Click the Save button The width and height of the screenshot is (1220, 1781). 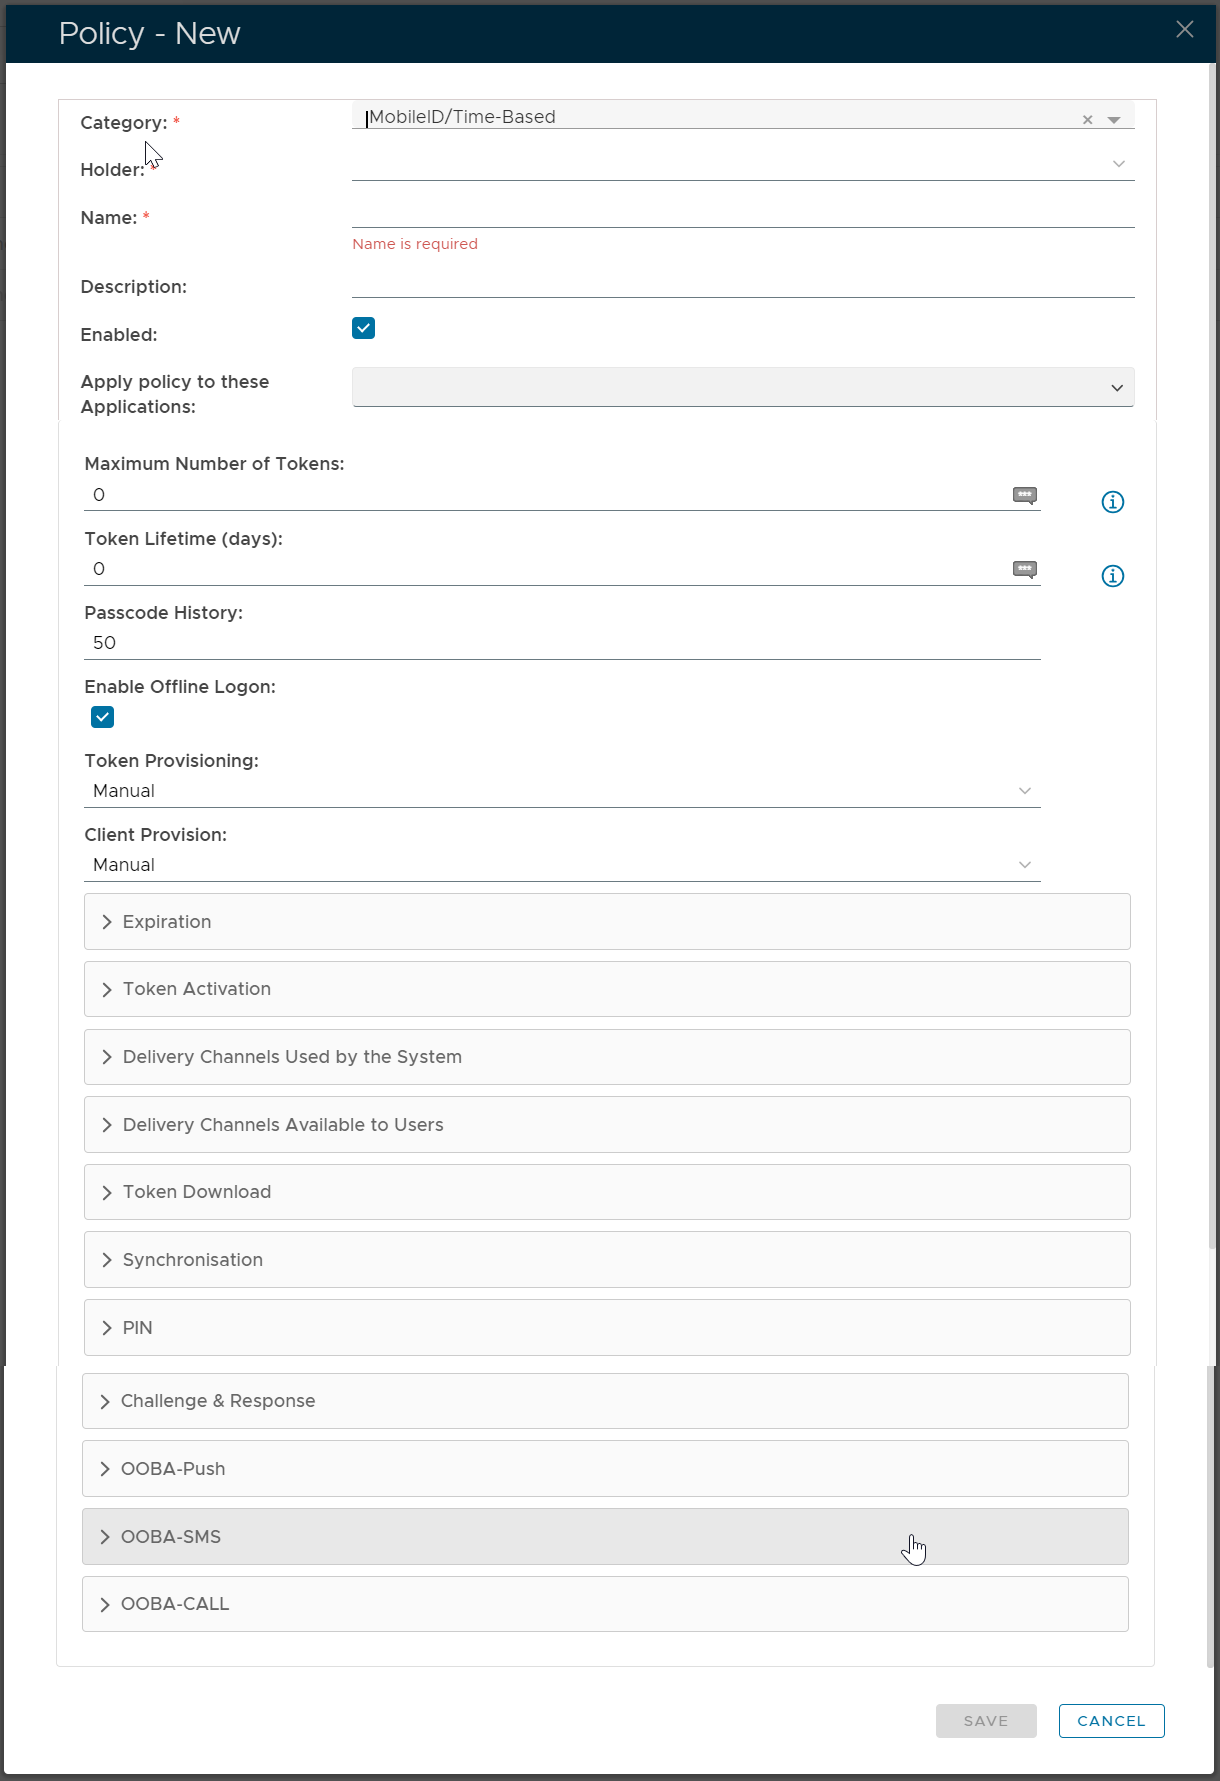[985, 1721]
